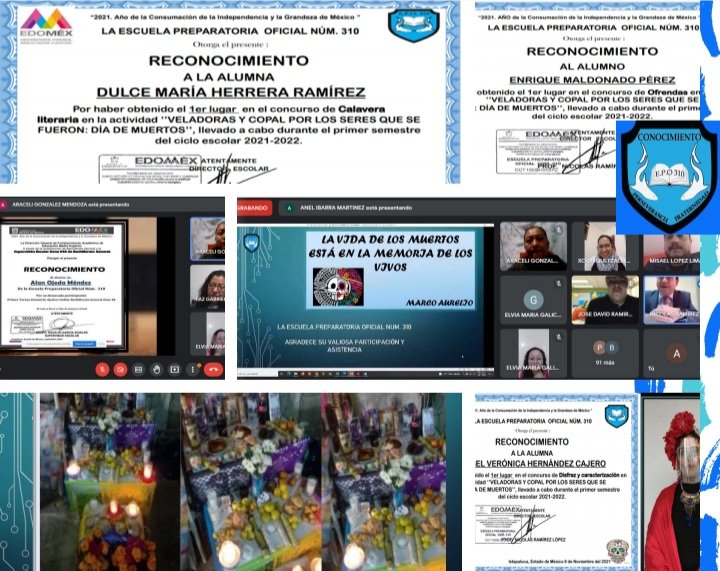Select the ARACELI GONZAL... participant tile in right Meet

(x=533, y=246)
